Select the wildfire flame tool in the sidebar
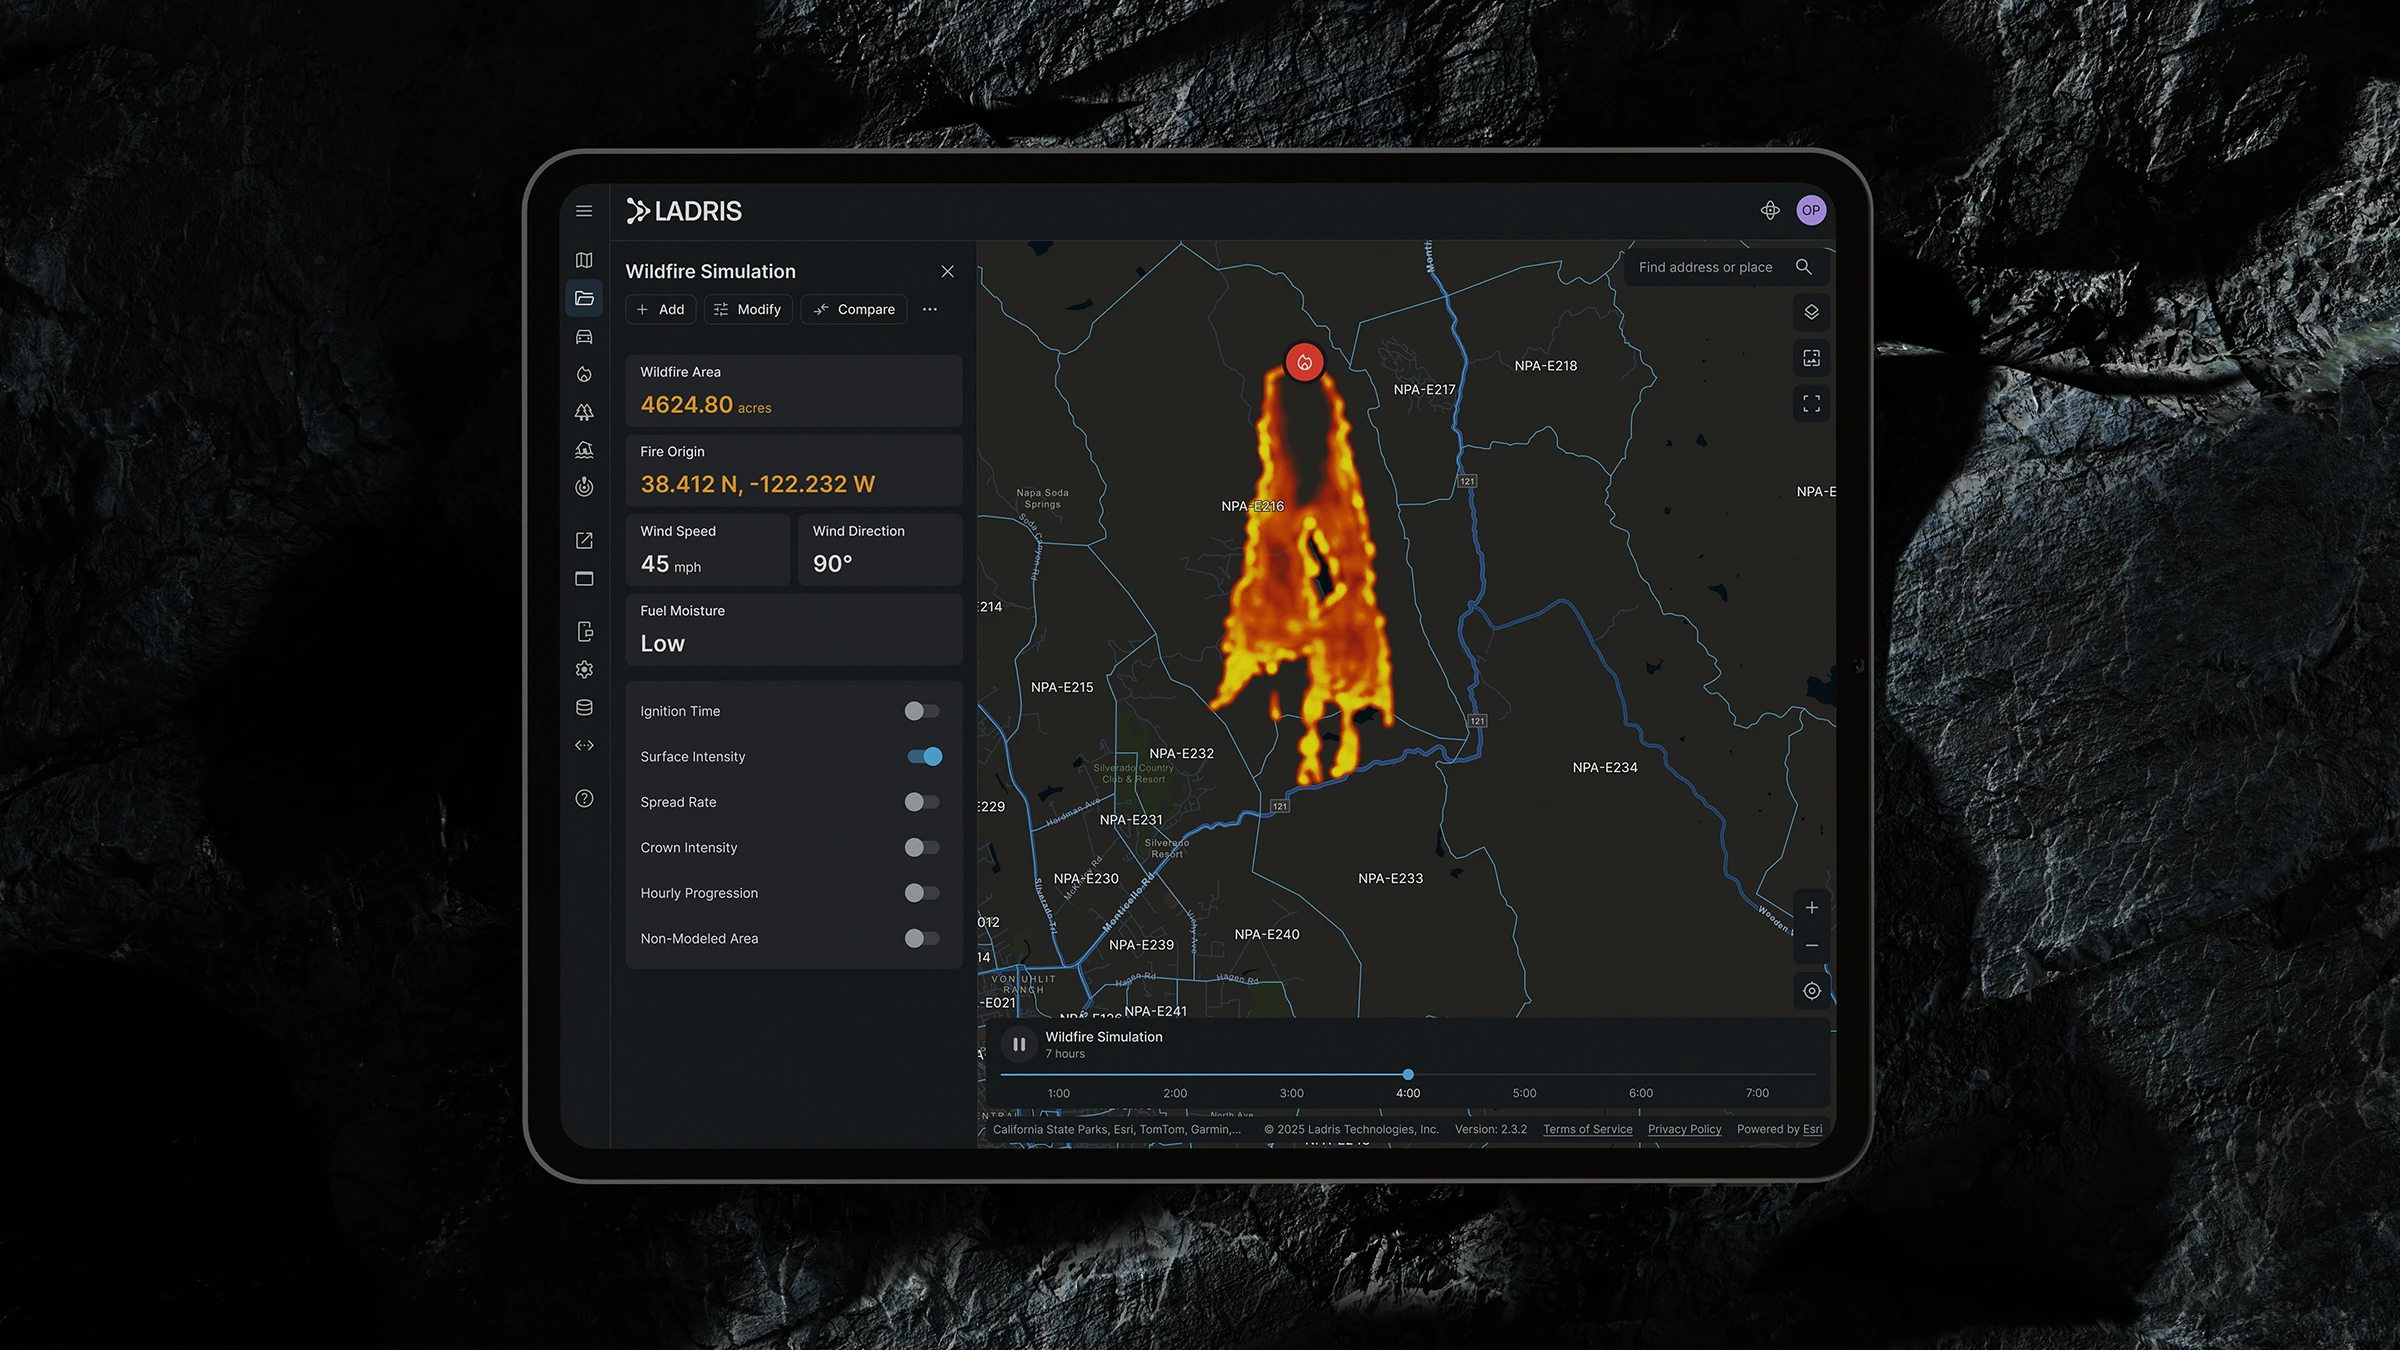 (585, 373)
